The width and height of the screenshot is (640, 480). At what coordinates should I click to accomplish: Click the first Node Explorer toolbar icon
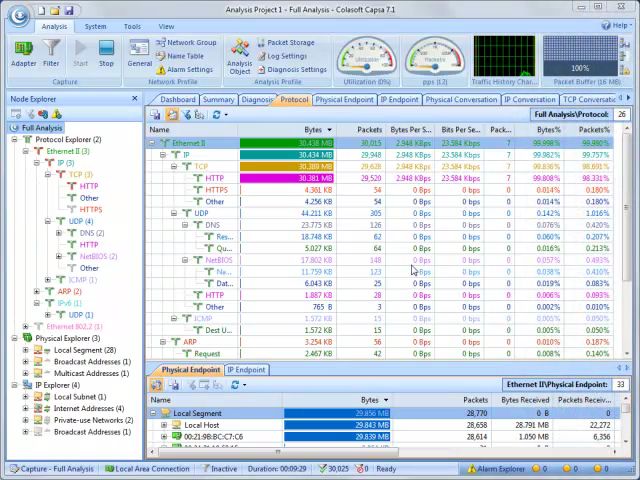(x=16, y=114)
